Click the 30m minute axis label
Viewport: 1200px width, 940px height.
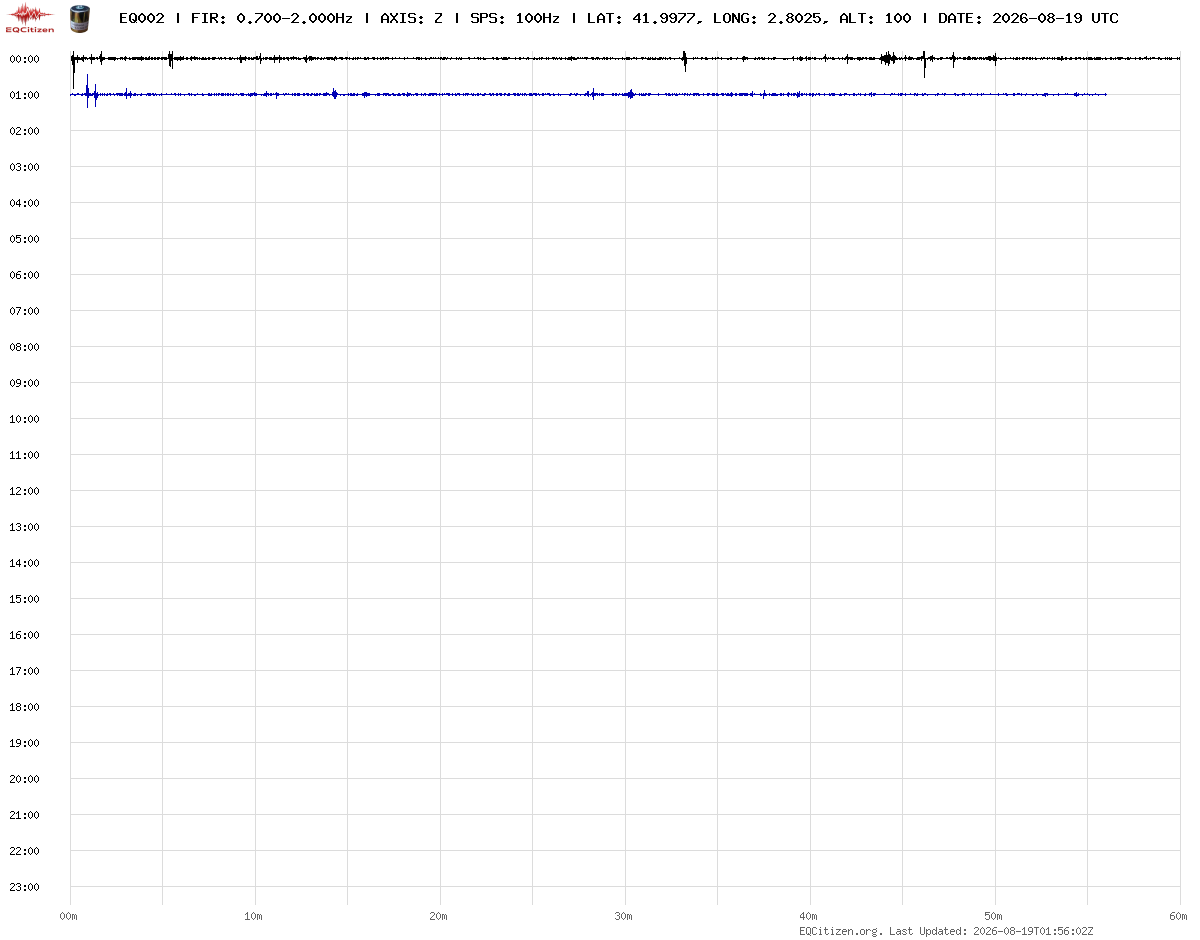[x=624, y=916]
